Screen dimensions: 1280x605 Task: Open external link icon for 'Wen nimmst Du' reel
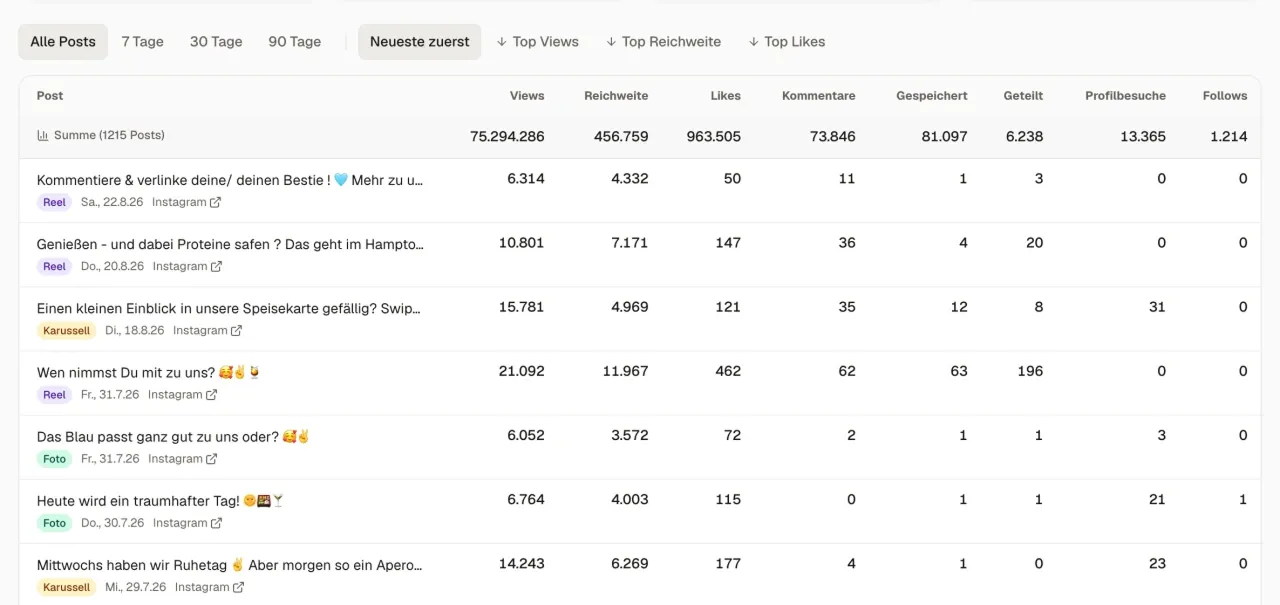point(211,394)
